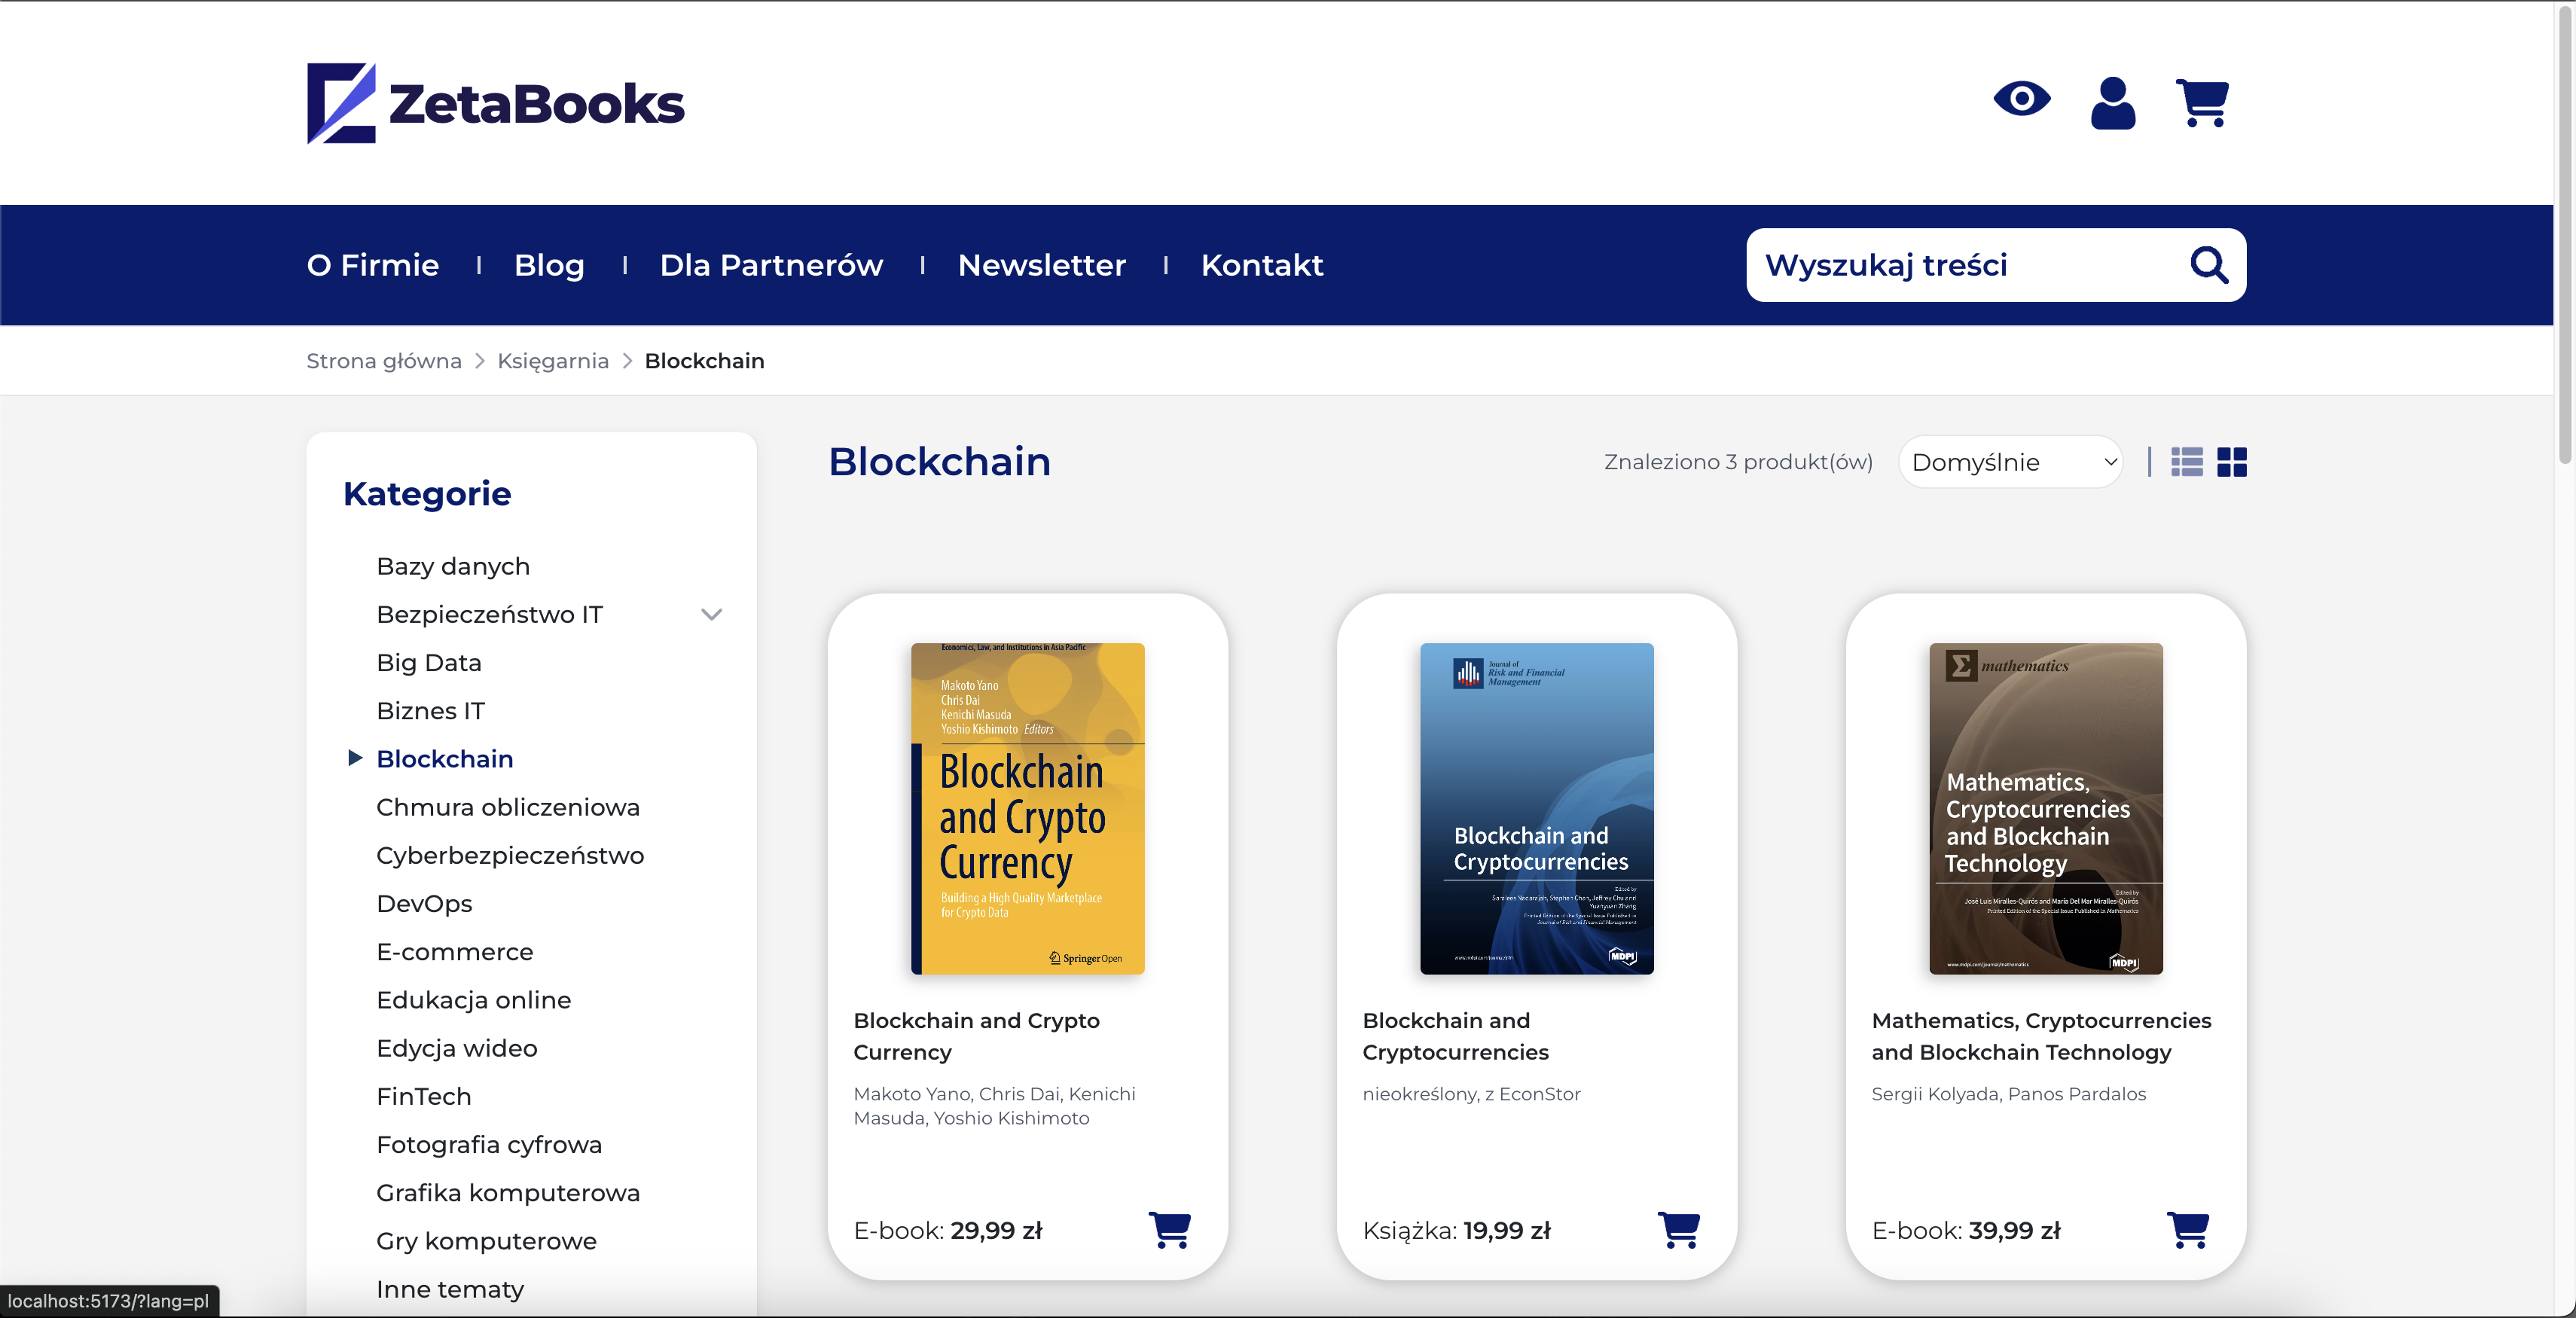2576x1318 pixels.
Task: Open the Domyślnie sorting dropdown
Action: click(x=2010, y=462)
